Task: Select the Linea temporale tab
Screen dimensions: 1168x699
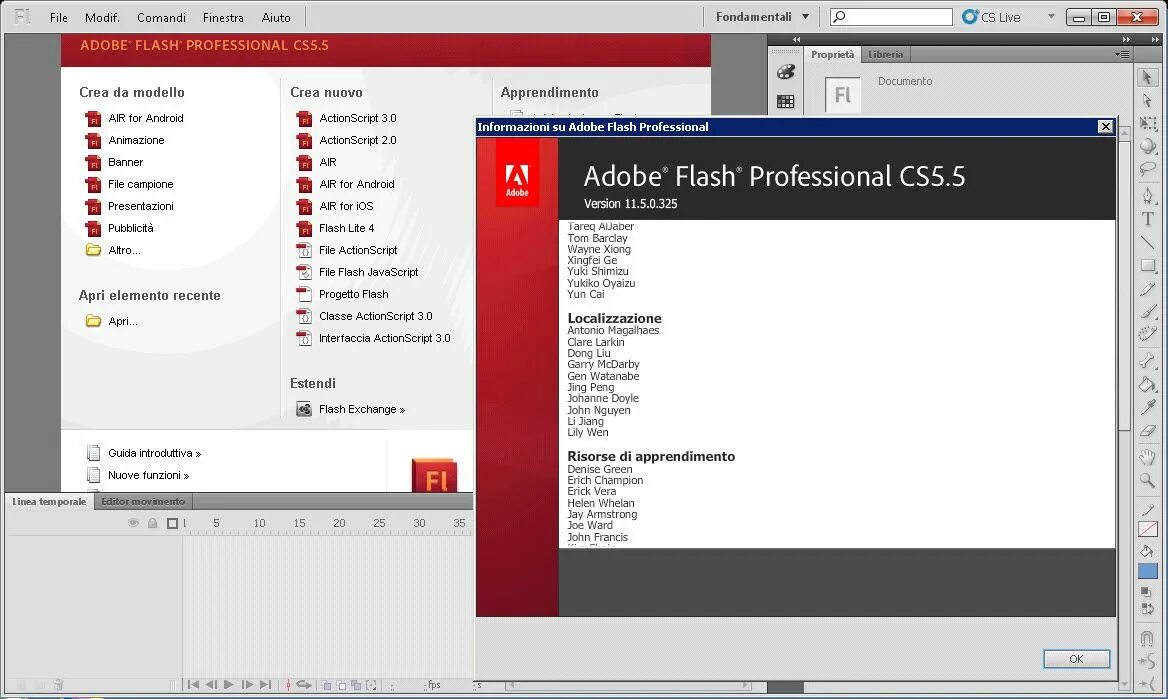Action: click(x=49, y=502)
